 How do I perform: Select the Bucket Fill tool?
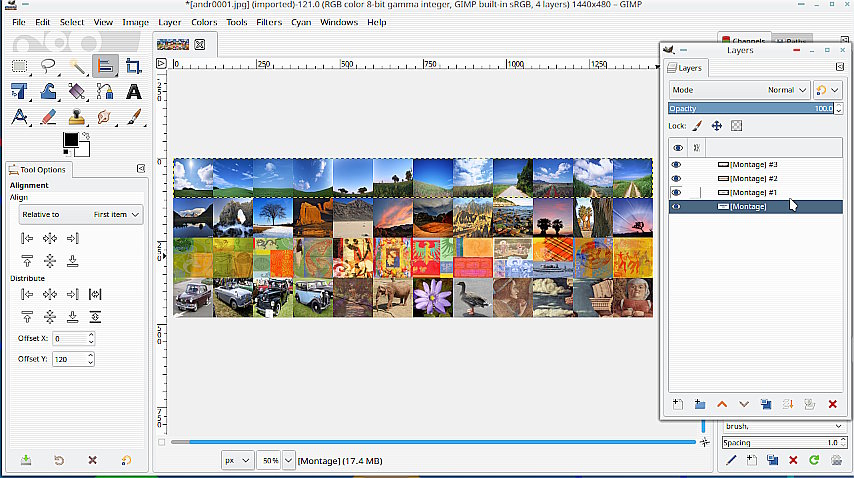pyautogui.click(x=77, y=91)
